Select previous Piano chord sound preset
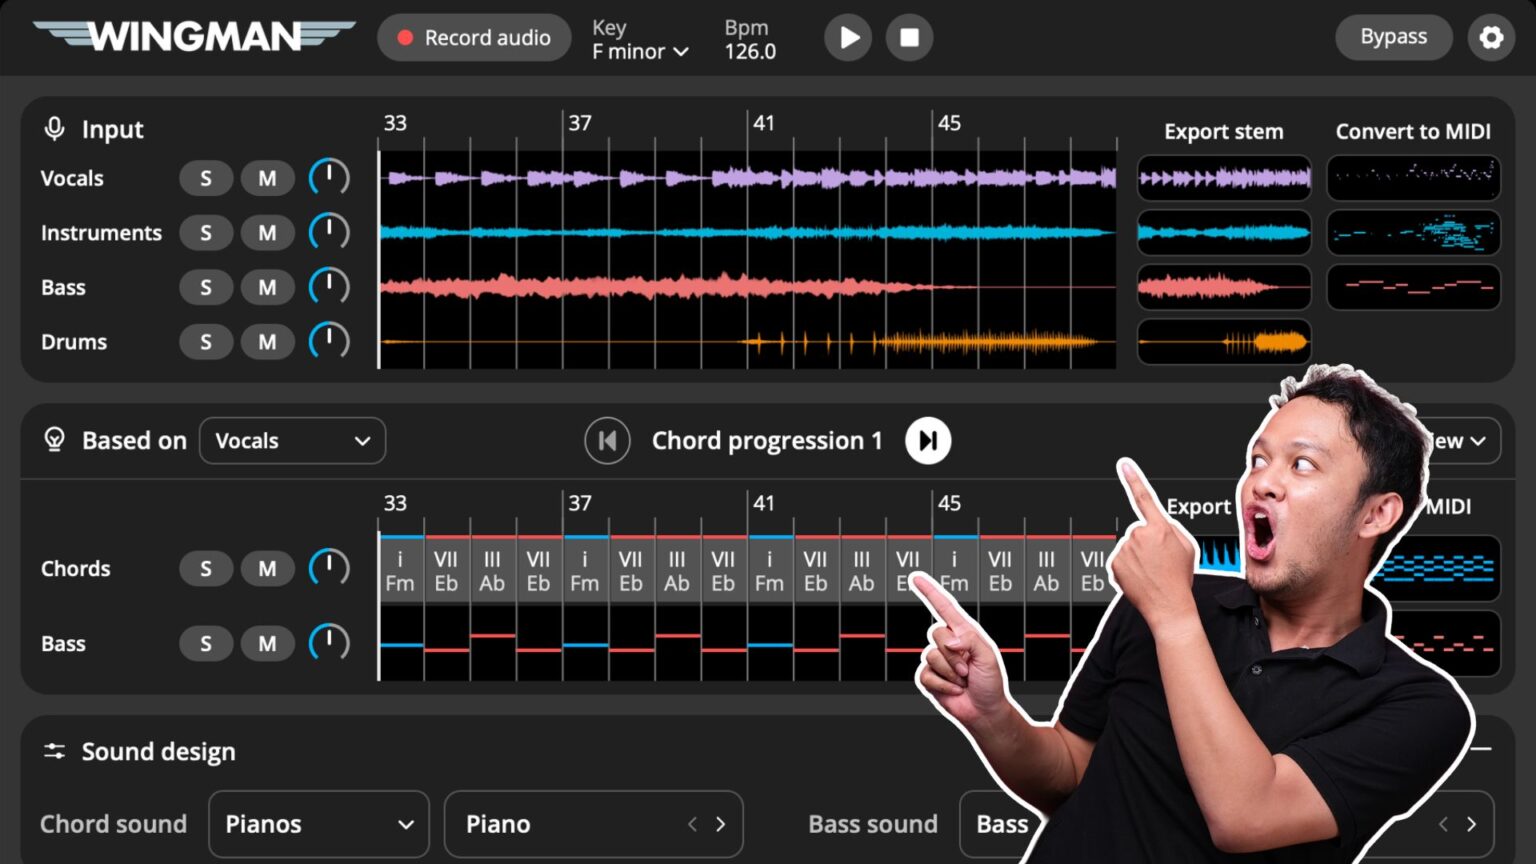This screenshot has height=864, width=1536. [692, 824]
